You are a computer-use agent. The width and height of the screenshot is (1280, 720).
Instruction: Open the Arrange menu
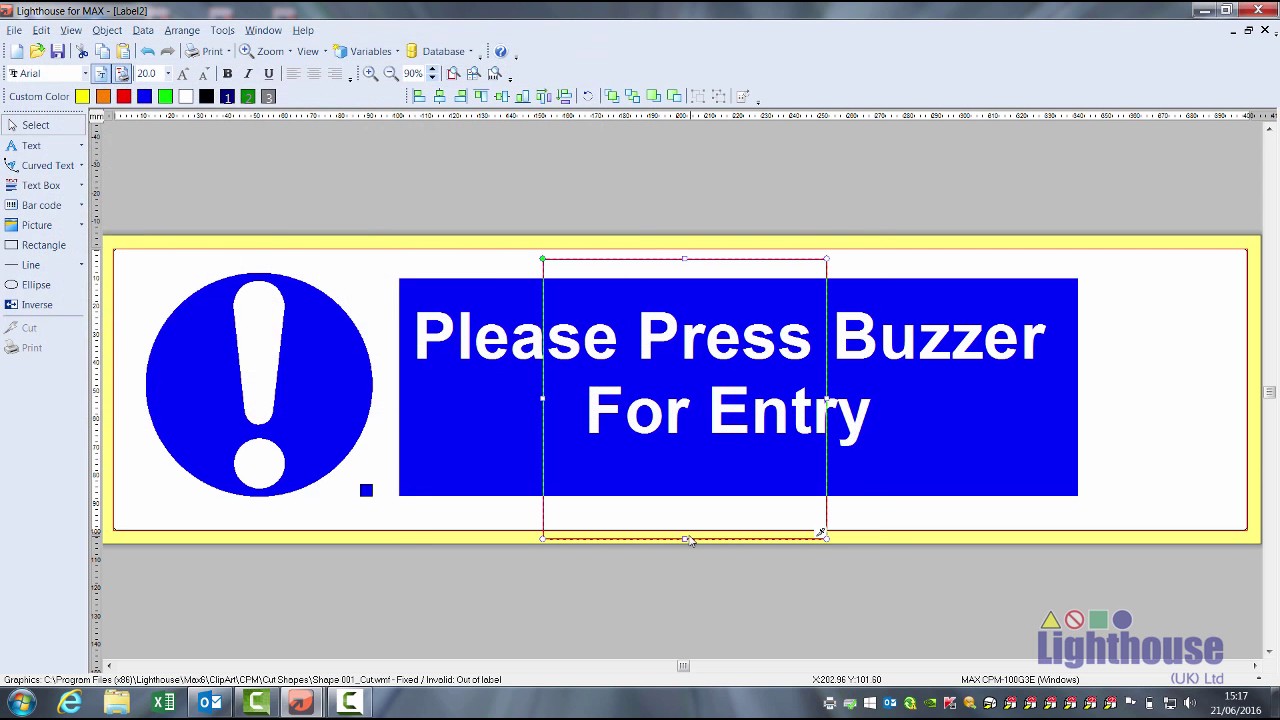click(x=182, y=30)
